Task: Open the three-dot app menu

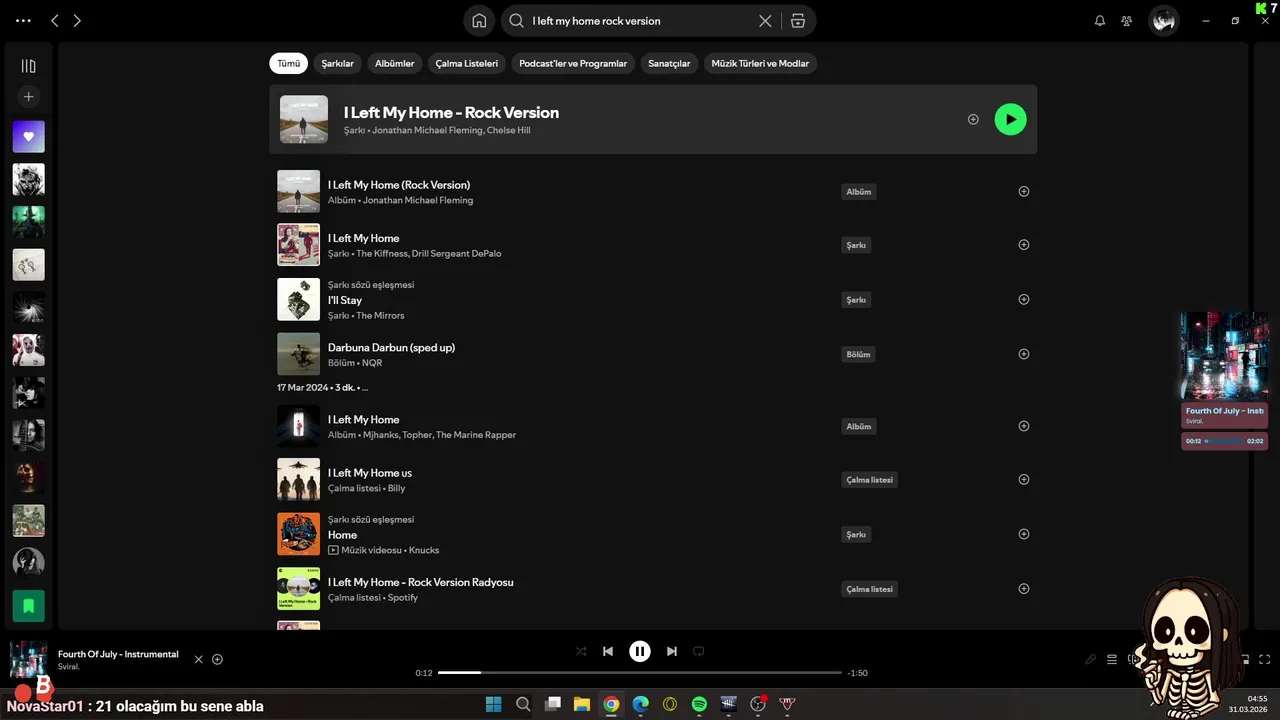Action: point(24,21)
